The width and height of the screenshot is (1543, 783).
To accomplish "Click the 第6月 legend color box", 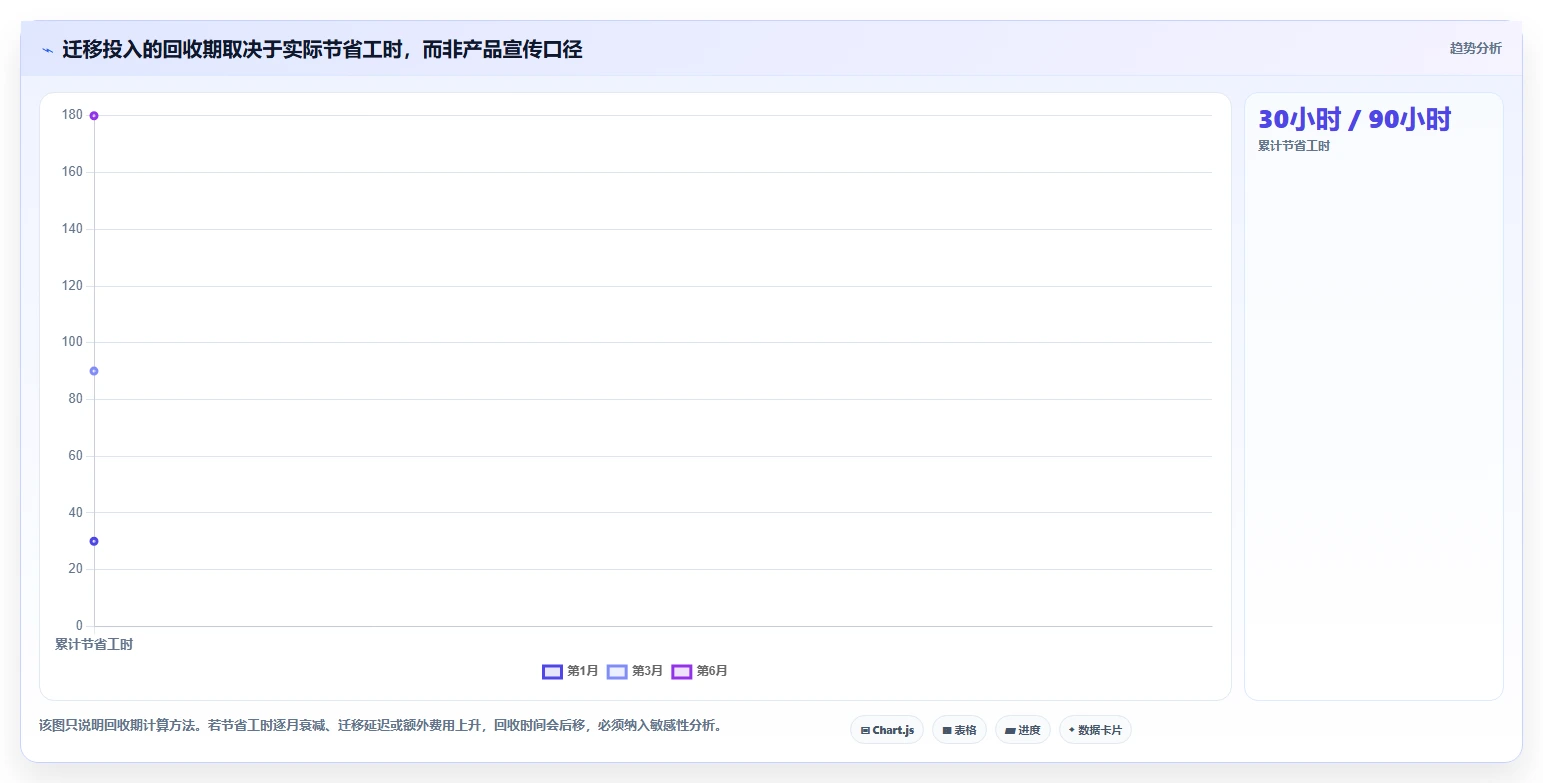I will point(682,671).
